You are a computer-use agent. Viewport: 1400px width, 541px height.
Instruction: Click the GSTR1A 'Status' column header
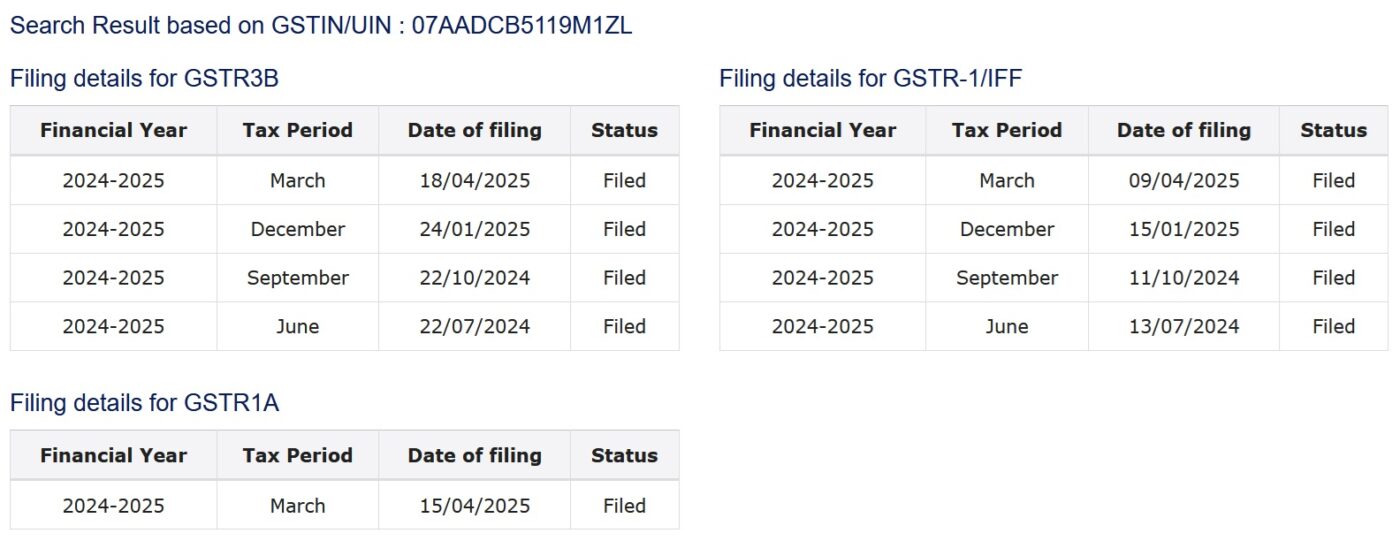coord(624,455)
